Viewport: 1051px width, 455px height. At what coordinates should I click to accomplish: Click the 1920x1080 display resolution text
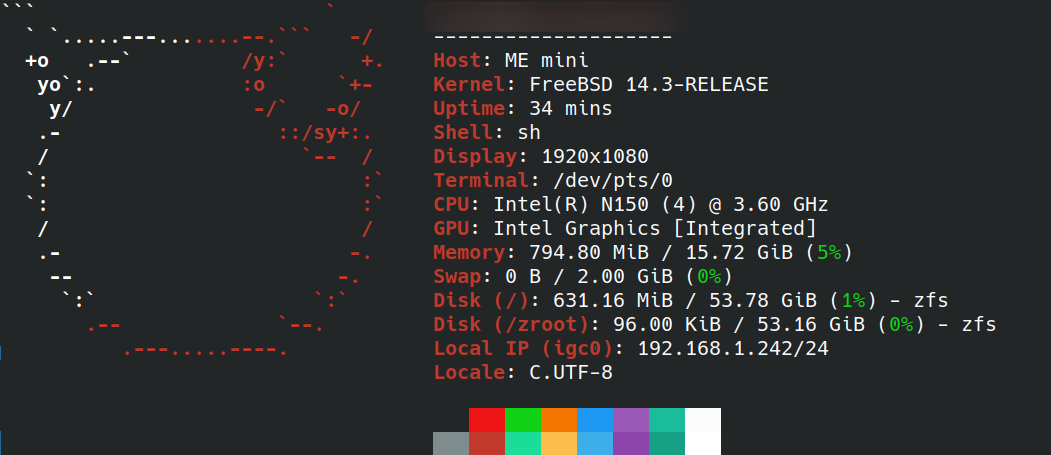tap(595, 156)
